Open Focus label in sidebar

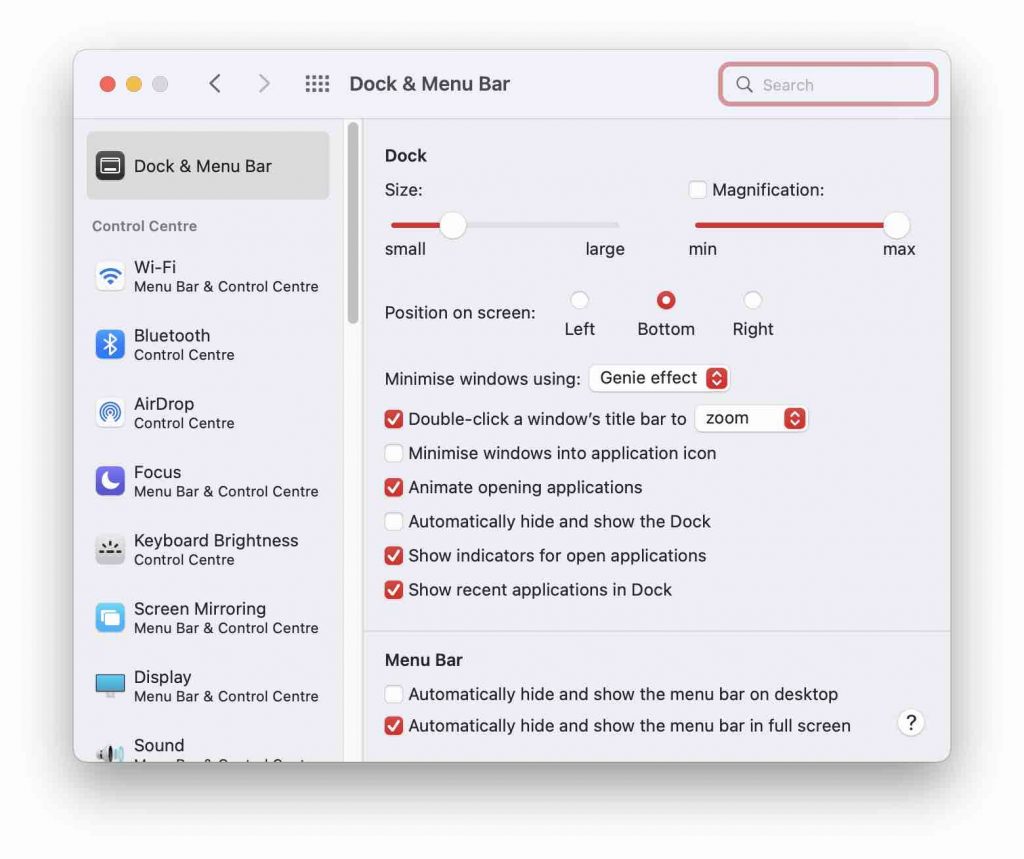[x=157, y=472]
